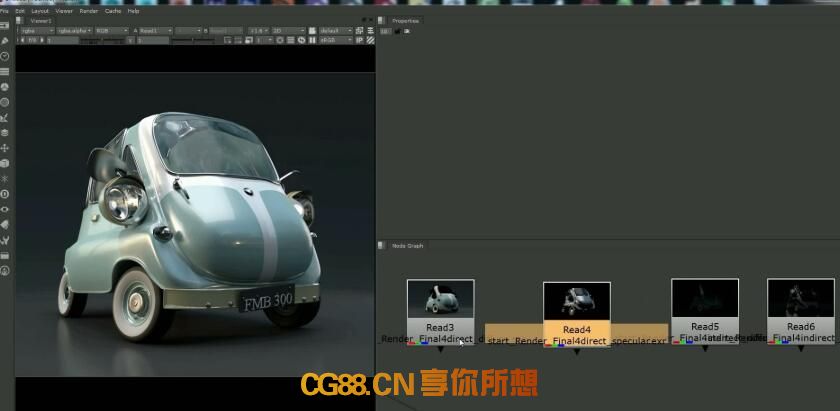Open the Layout menu

(x=40, y=11)
